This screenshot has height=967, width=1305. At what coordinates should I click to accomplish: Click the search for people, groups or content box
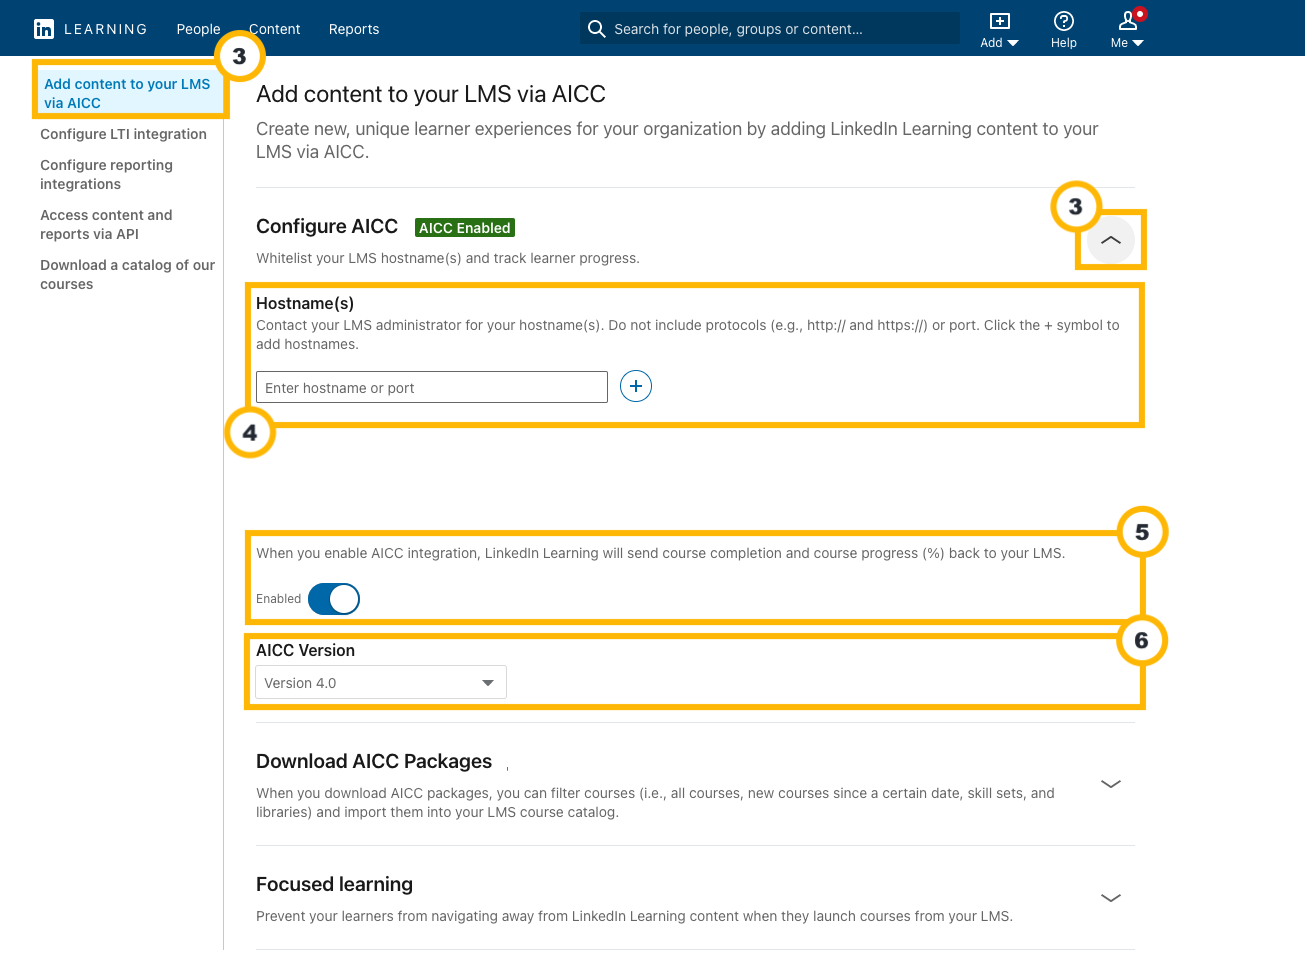[x=770, y=29]
